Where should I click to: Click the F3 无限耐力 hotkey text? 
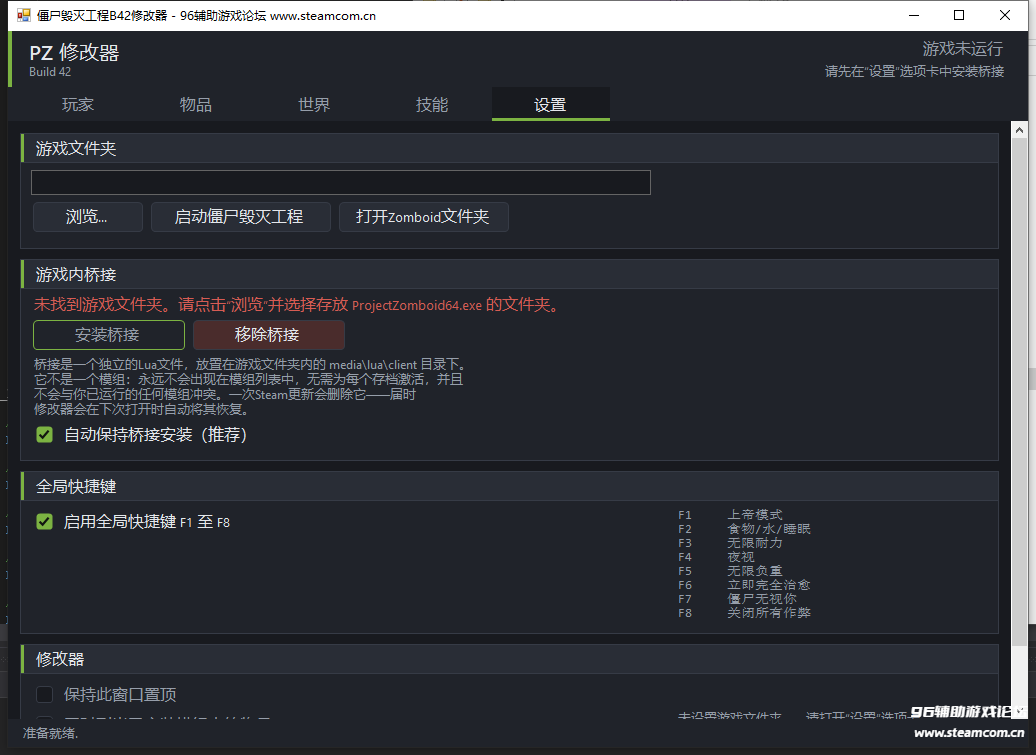pyautogui.click(x=730, y=543)
